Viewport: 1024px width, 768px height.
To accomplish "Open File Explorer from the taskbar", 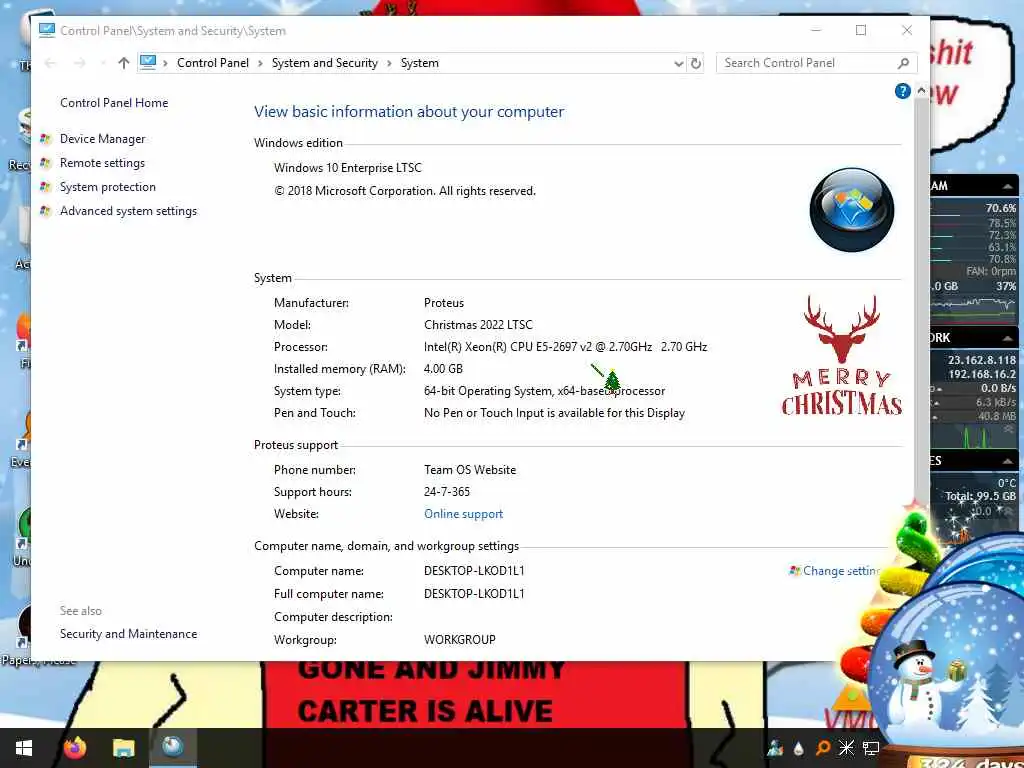I will 123,748.
